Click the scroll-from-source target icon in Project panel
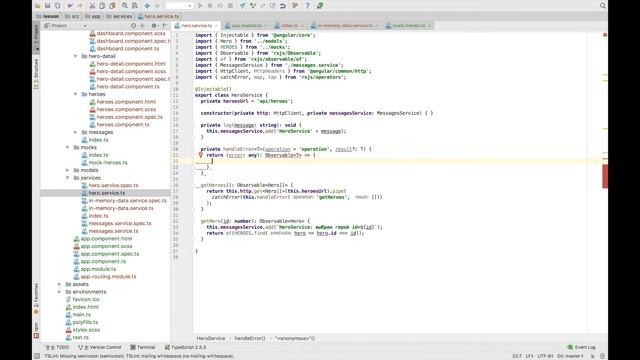The width and height of the screenshot is (640, 360). point(133,26)
